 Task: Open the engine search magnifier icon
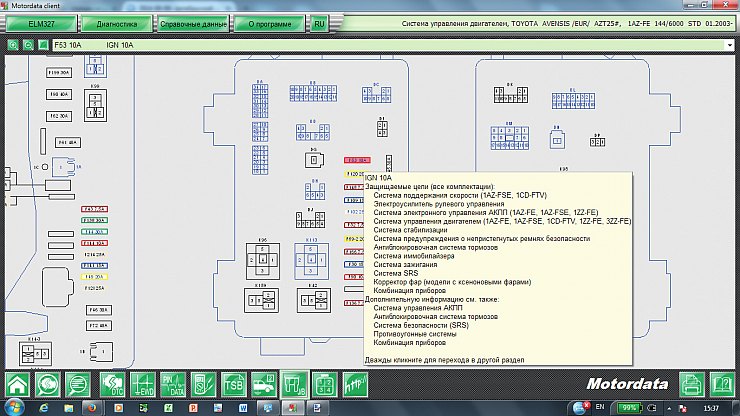pos(48,384)
